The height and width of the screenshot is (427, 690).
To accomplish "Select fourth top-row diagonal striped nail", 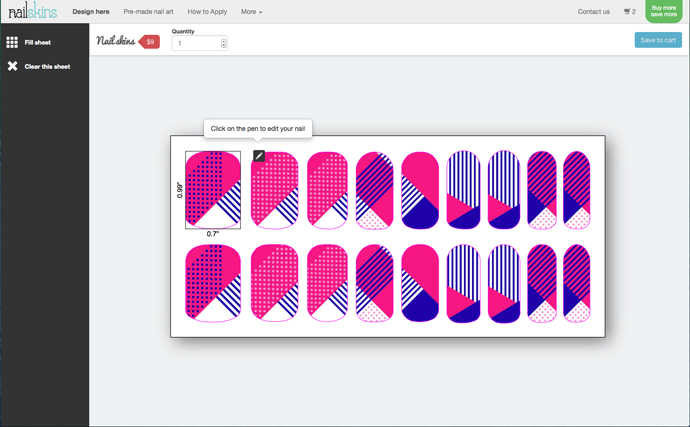I will tap(374, 190).
